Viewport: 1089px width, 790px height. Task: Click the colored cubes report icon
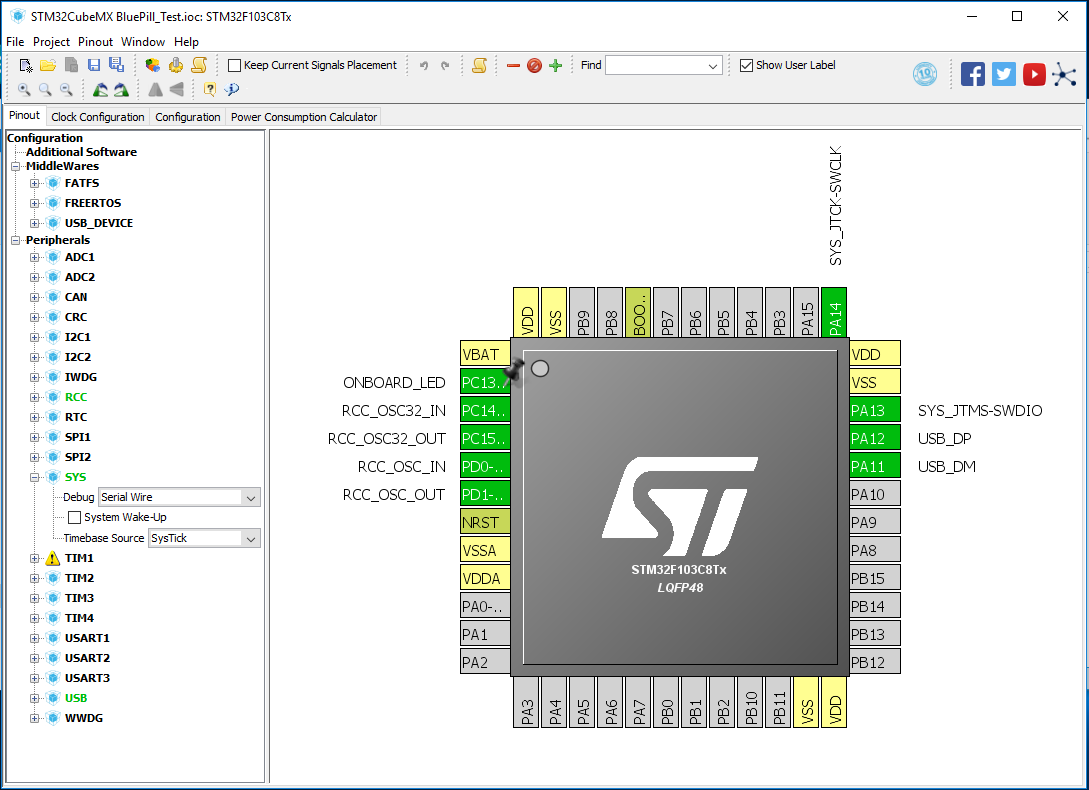(x=153, y=65)
